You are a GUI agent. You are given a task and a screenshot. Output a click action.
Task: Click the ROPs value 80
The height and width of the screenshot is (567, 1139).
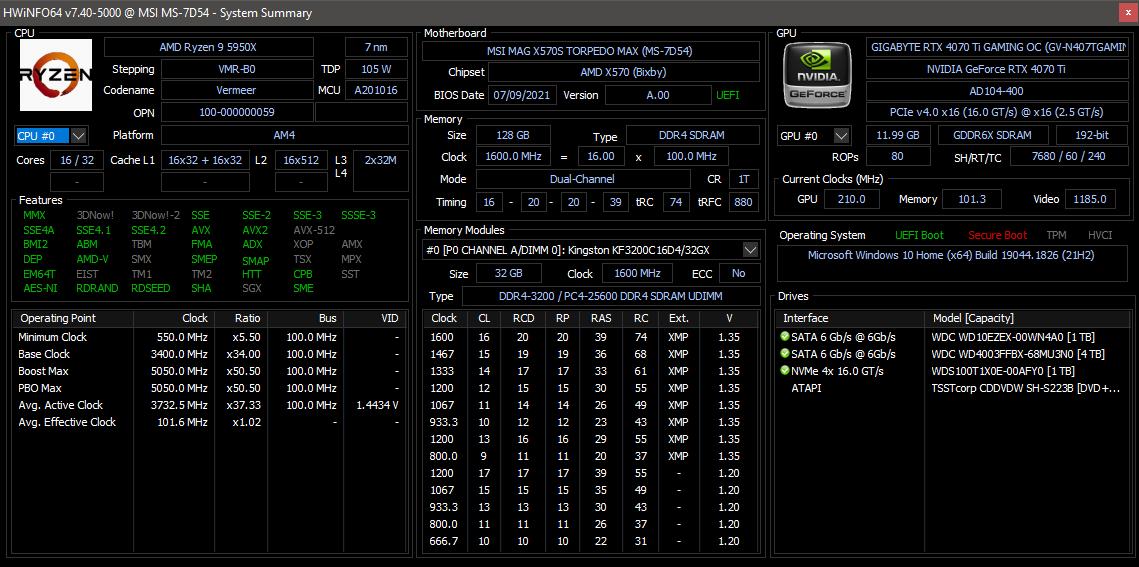click(899, 157)
